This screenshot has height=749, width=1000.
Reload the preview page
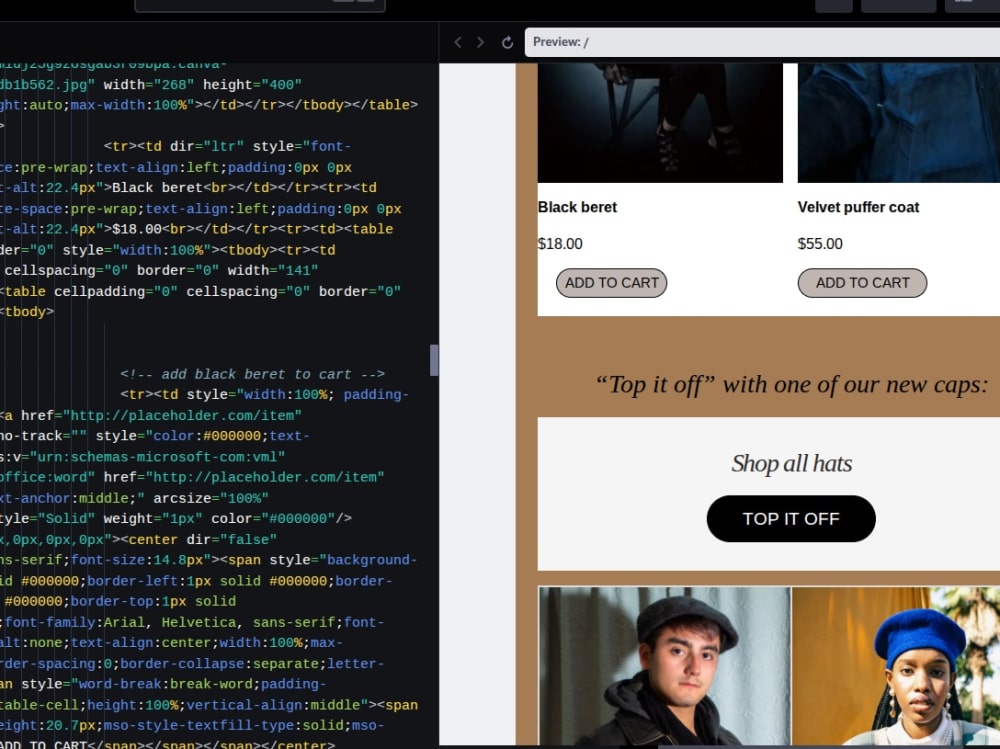[507, 42]
